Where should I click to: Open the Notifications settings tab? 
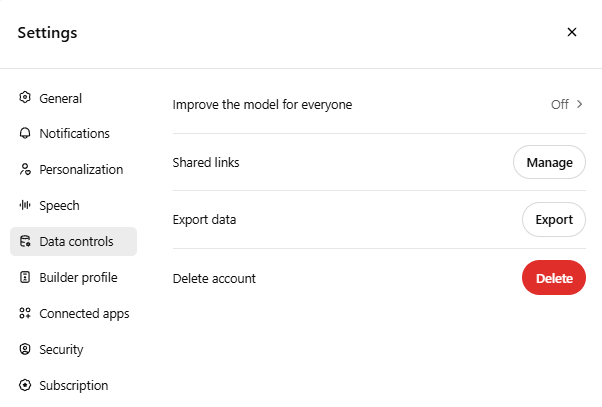(x=73, y=133)
